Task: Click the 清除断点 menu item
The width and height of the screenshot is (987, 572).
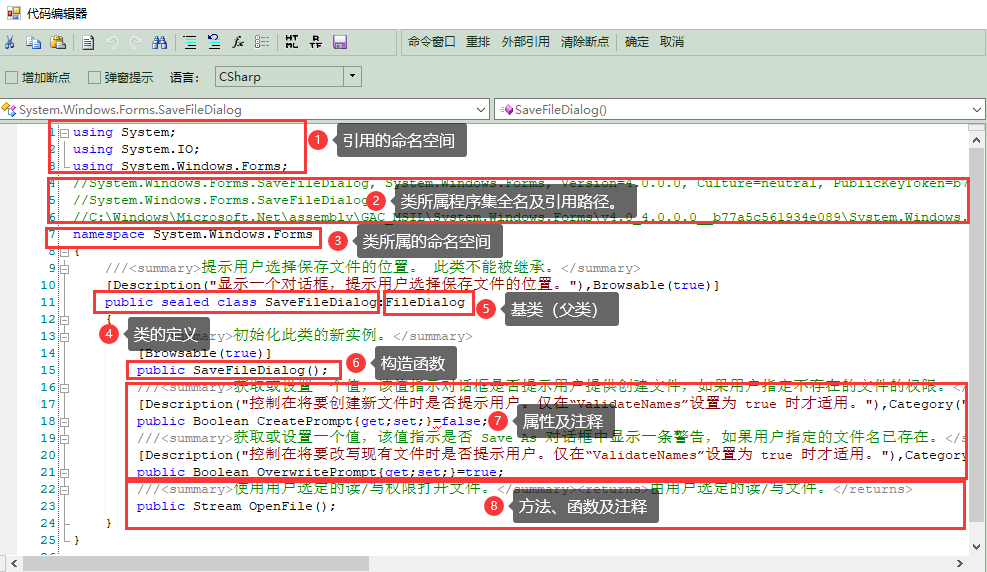Action: point(585,42)
